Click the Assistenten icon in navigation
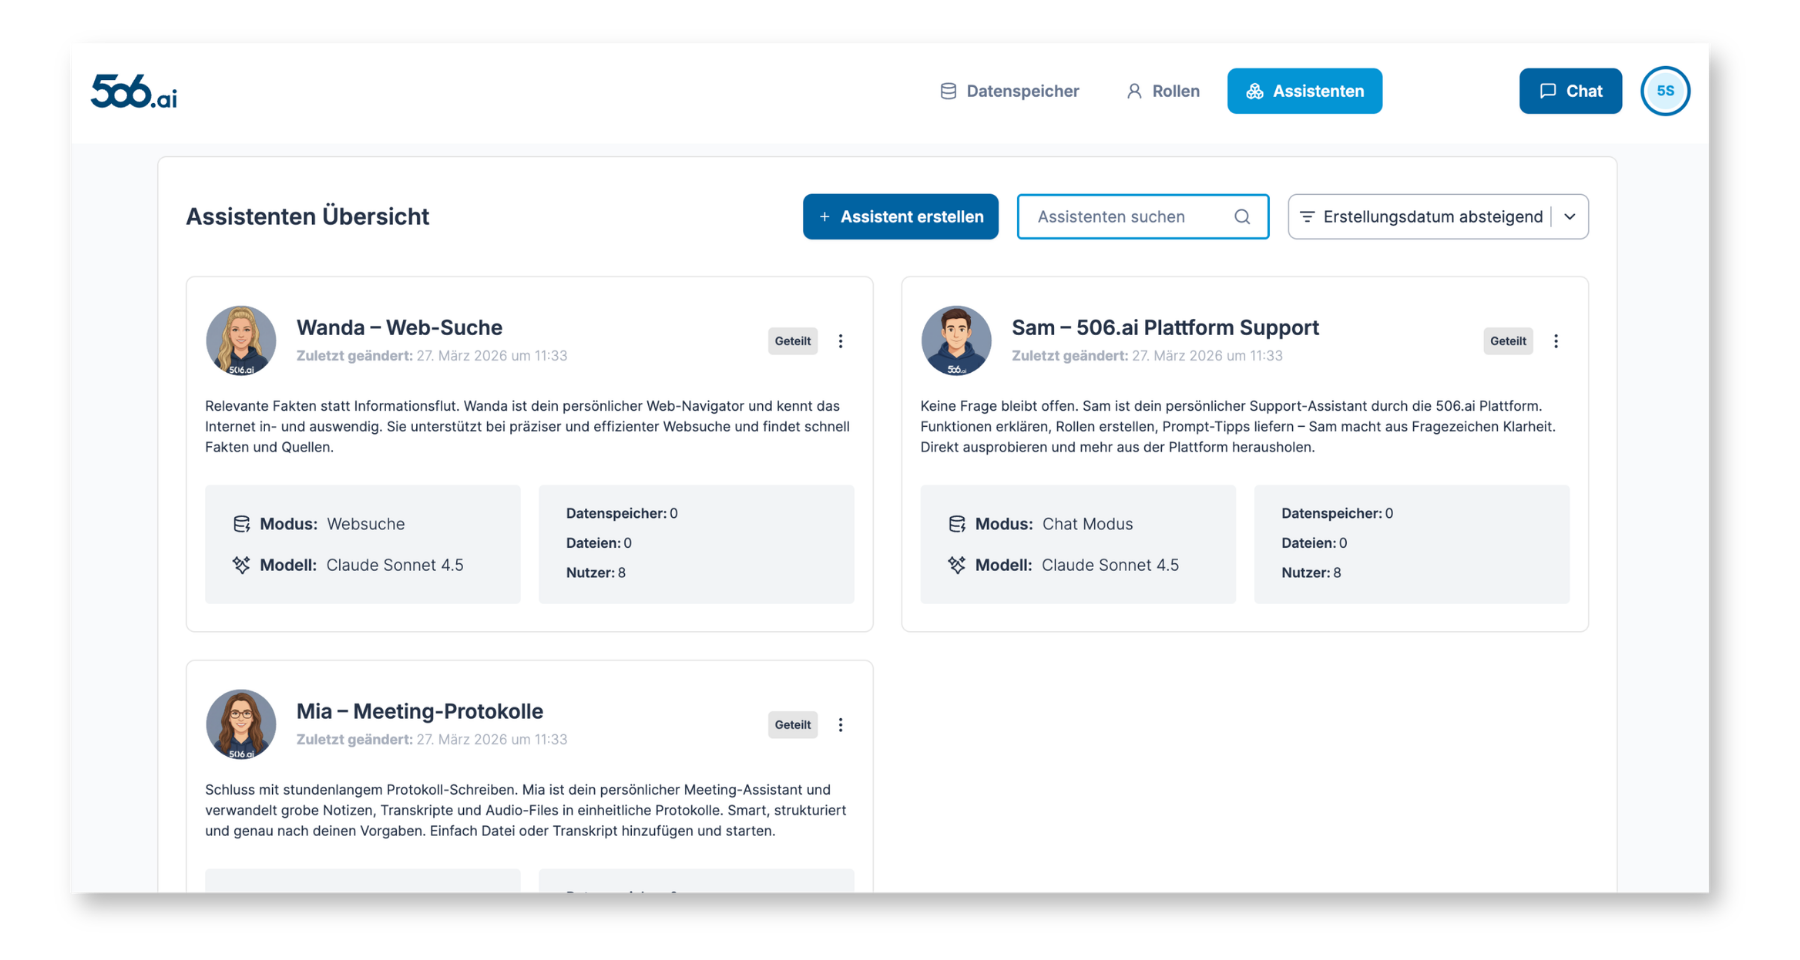The height and width of the screenshot is (960, 1800). [x=1254, y=91]
